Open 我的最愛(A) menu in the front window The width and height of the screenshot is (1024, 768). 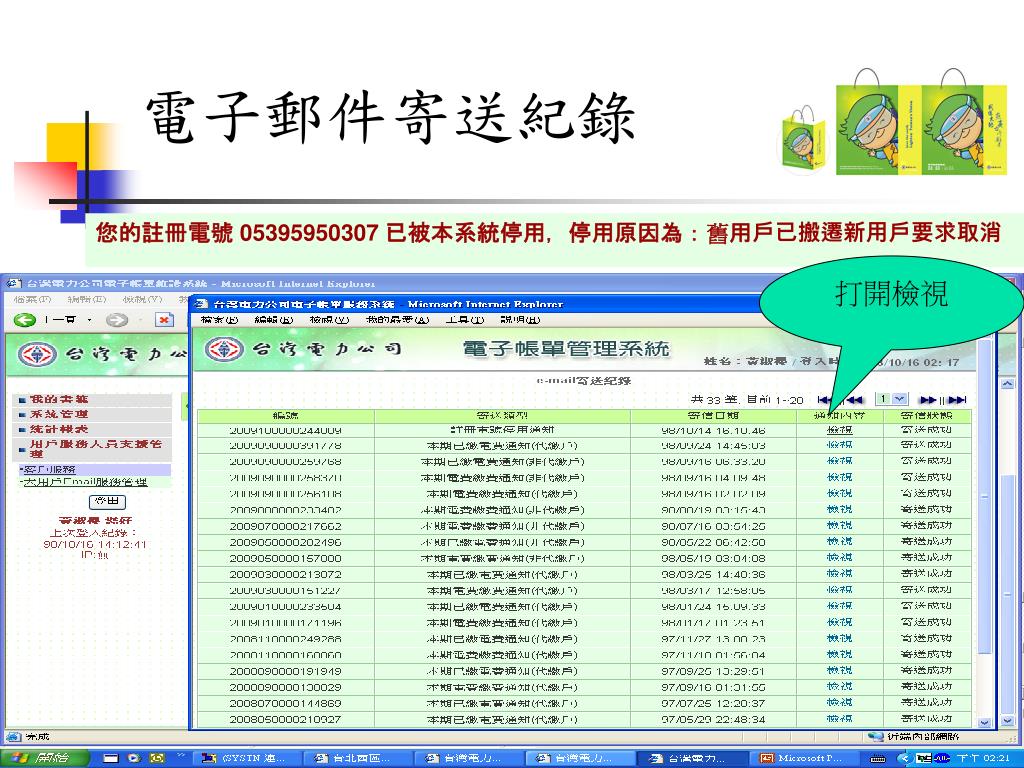(x=398, y=320)
